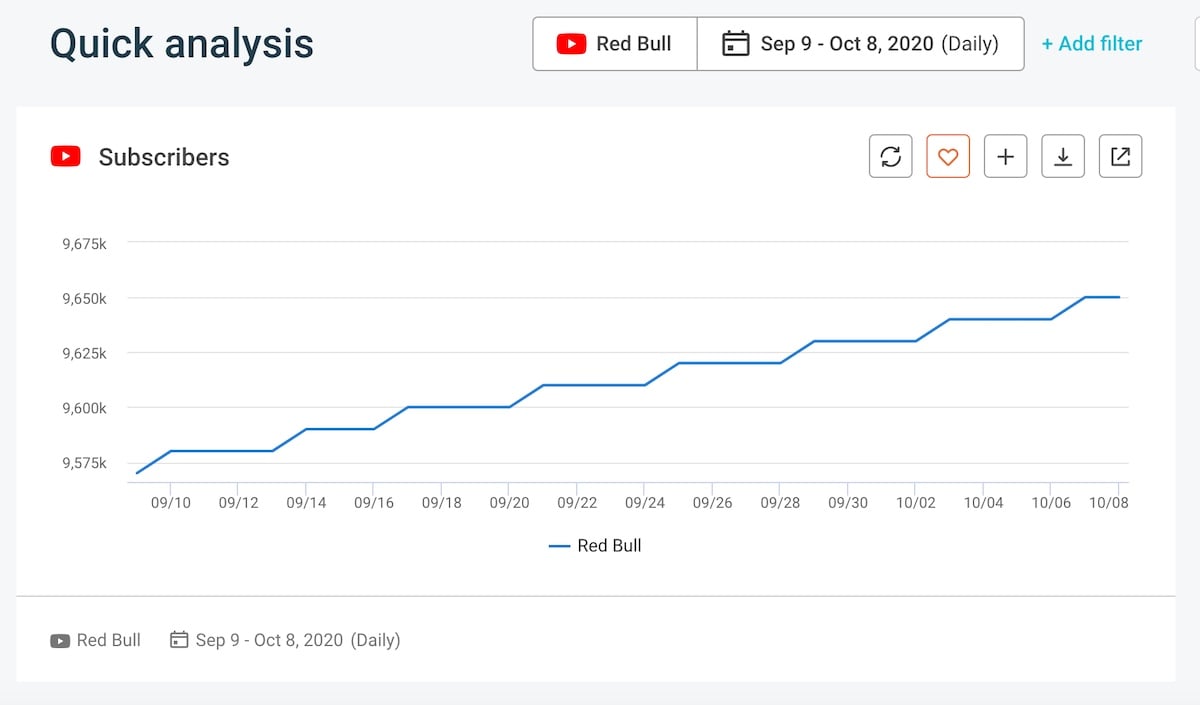Click the footer Sep 9 - Oct 8, 2020 text
Screen dimensions: 1200x705
coord(269,640)
